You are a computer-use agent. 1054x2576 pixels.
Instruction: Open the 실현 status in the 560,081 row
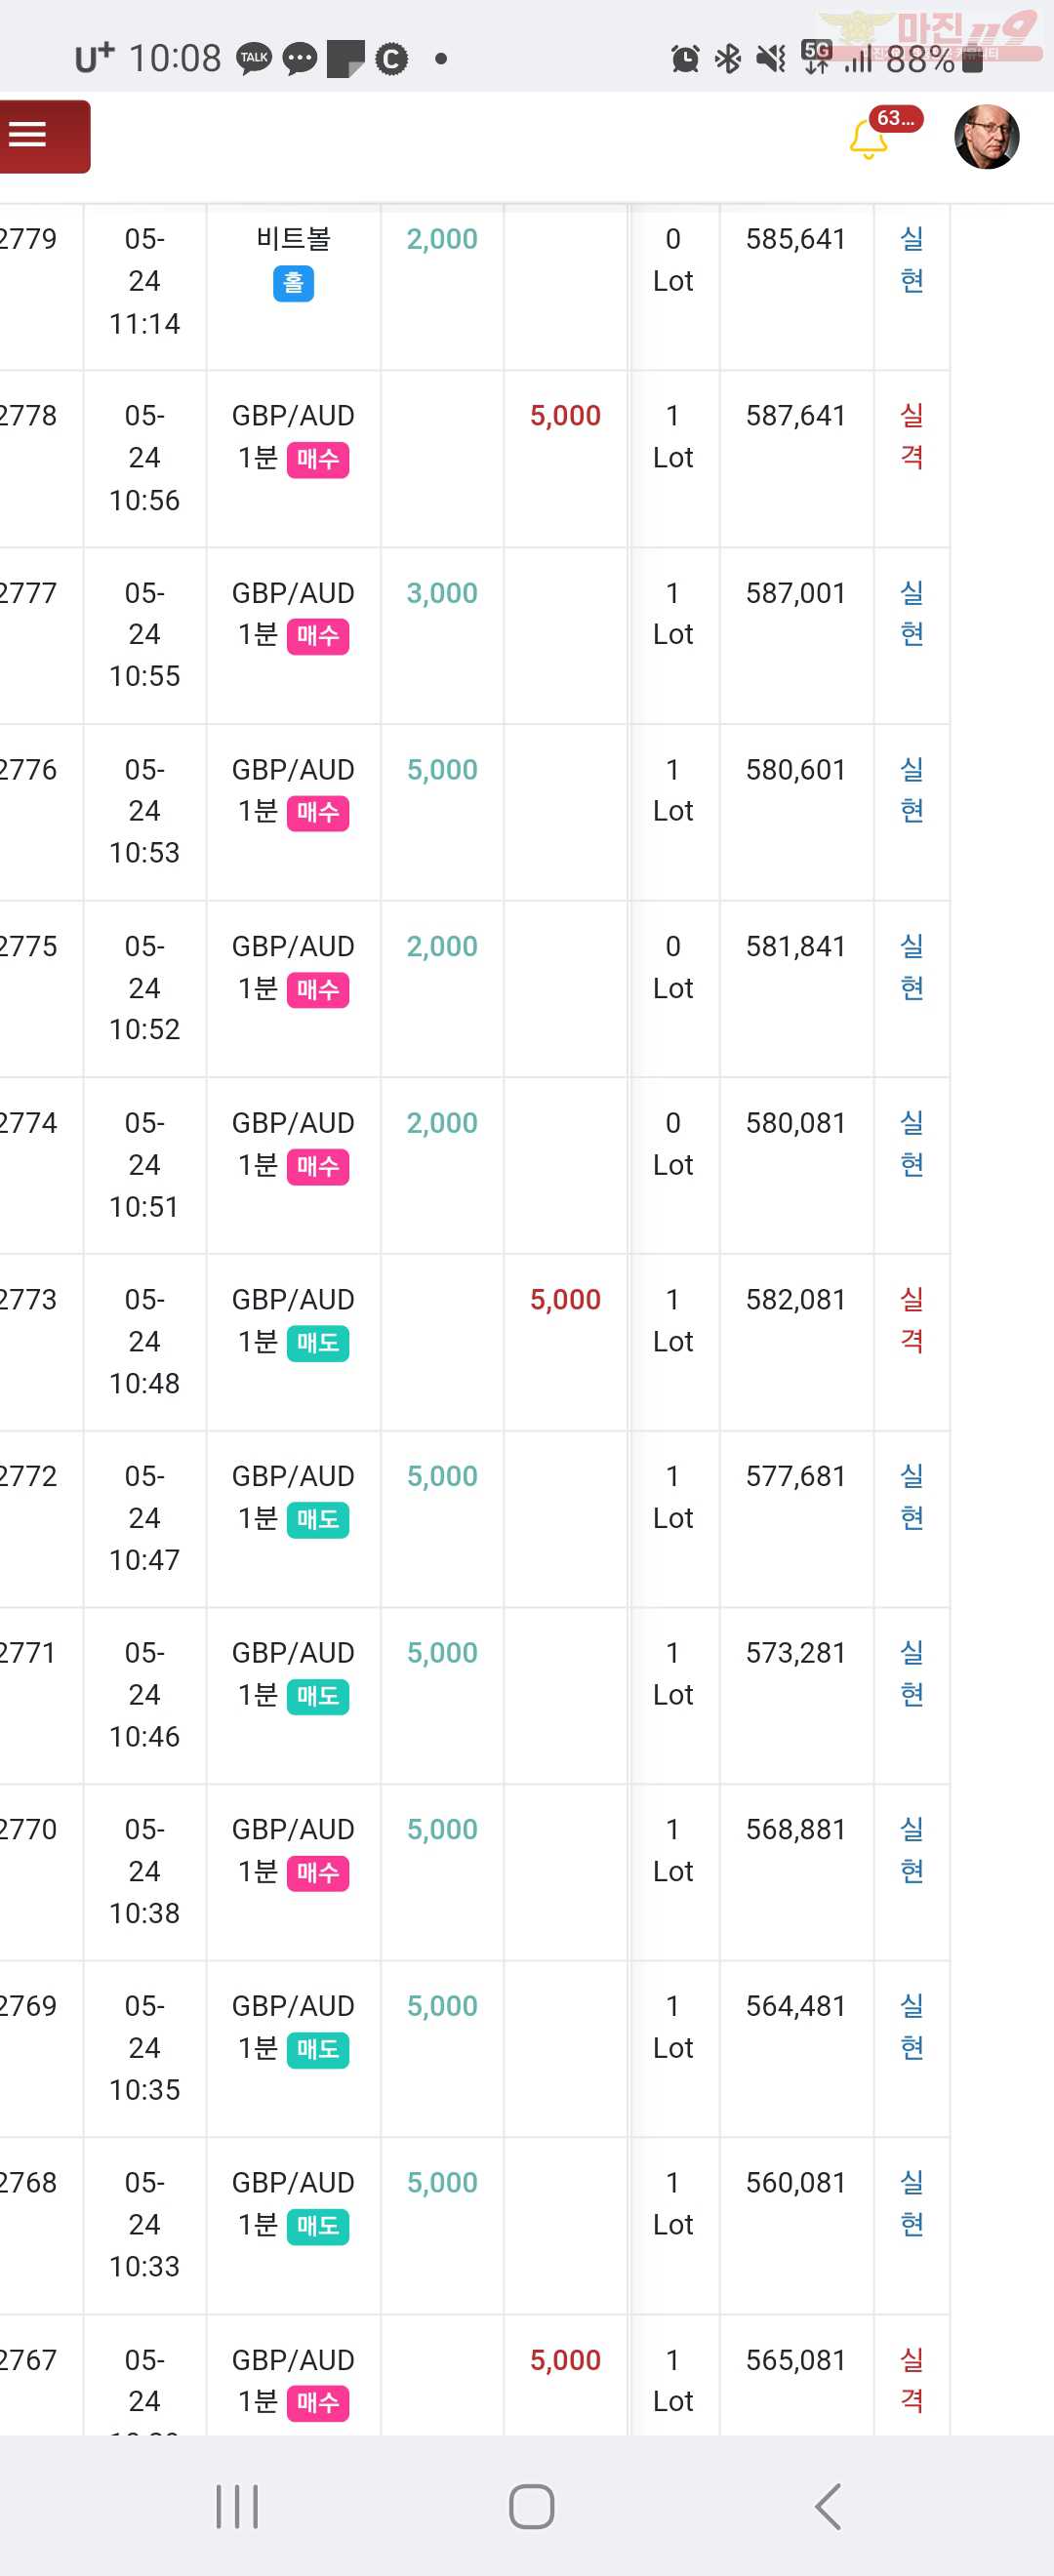click(911, 2203)
